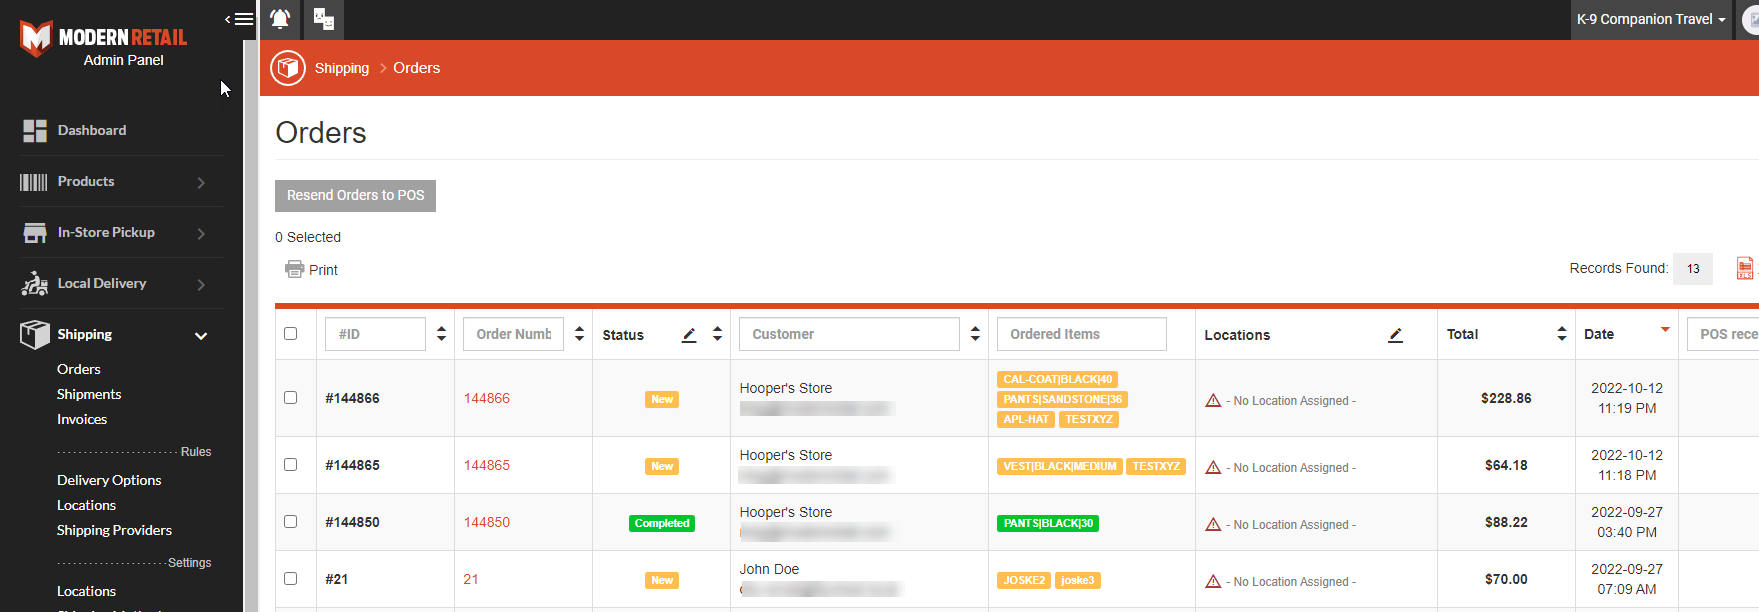Open notifications bell icon
Screen dimensions: 1759x612
pyautogui.click(x=280, y=19)
